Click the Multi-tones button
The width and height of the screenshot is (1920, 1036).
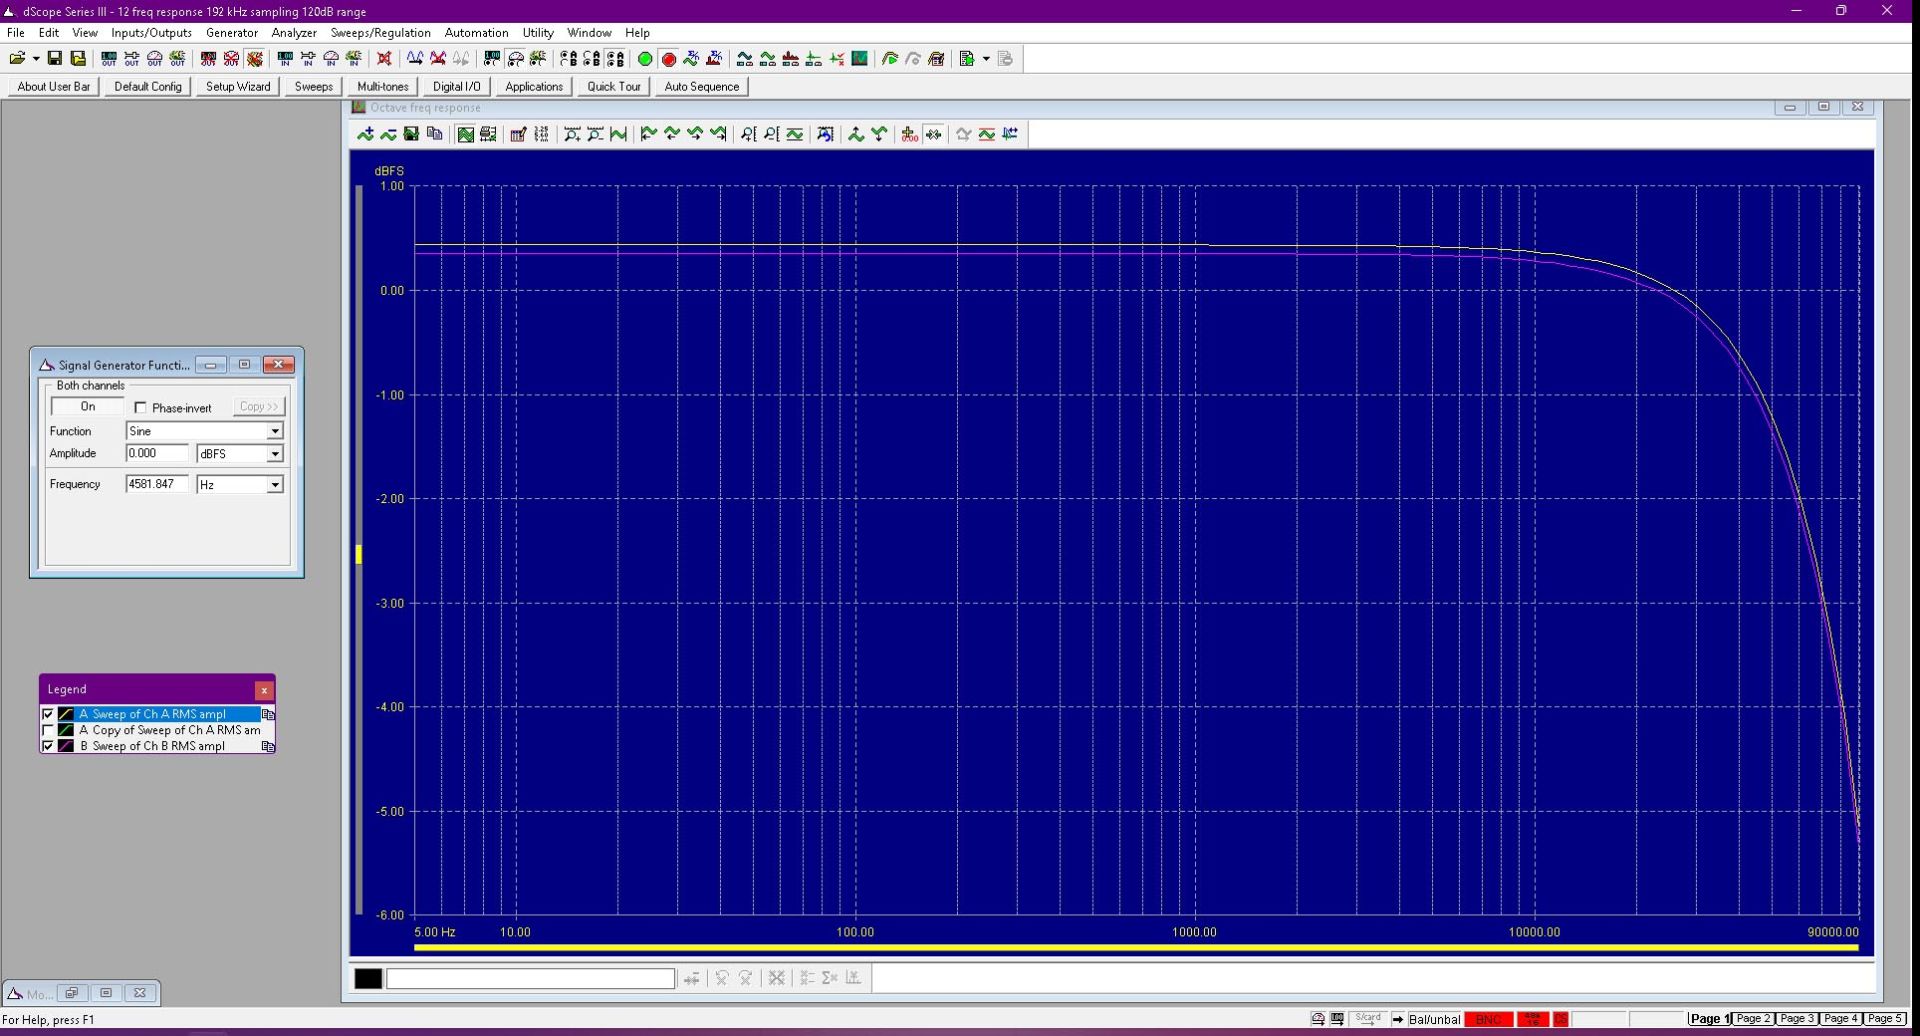pyautogui.click(x=383, y=87)
